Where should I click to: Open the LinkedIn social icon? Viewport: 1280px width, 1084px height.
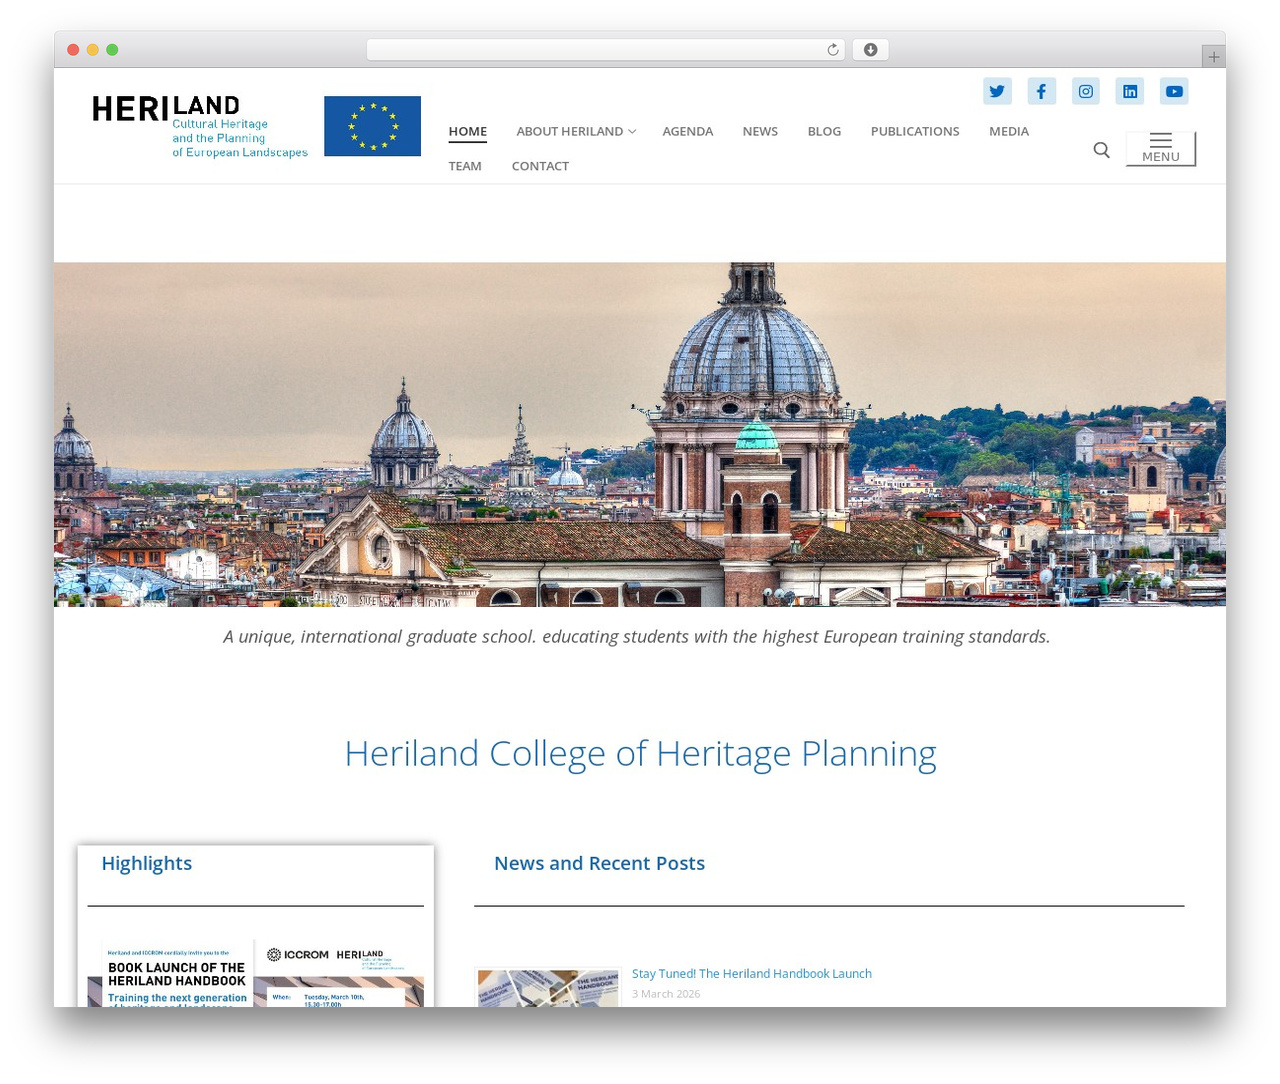[x=1130, y=91]
